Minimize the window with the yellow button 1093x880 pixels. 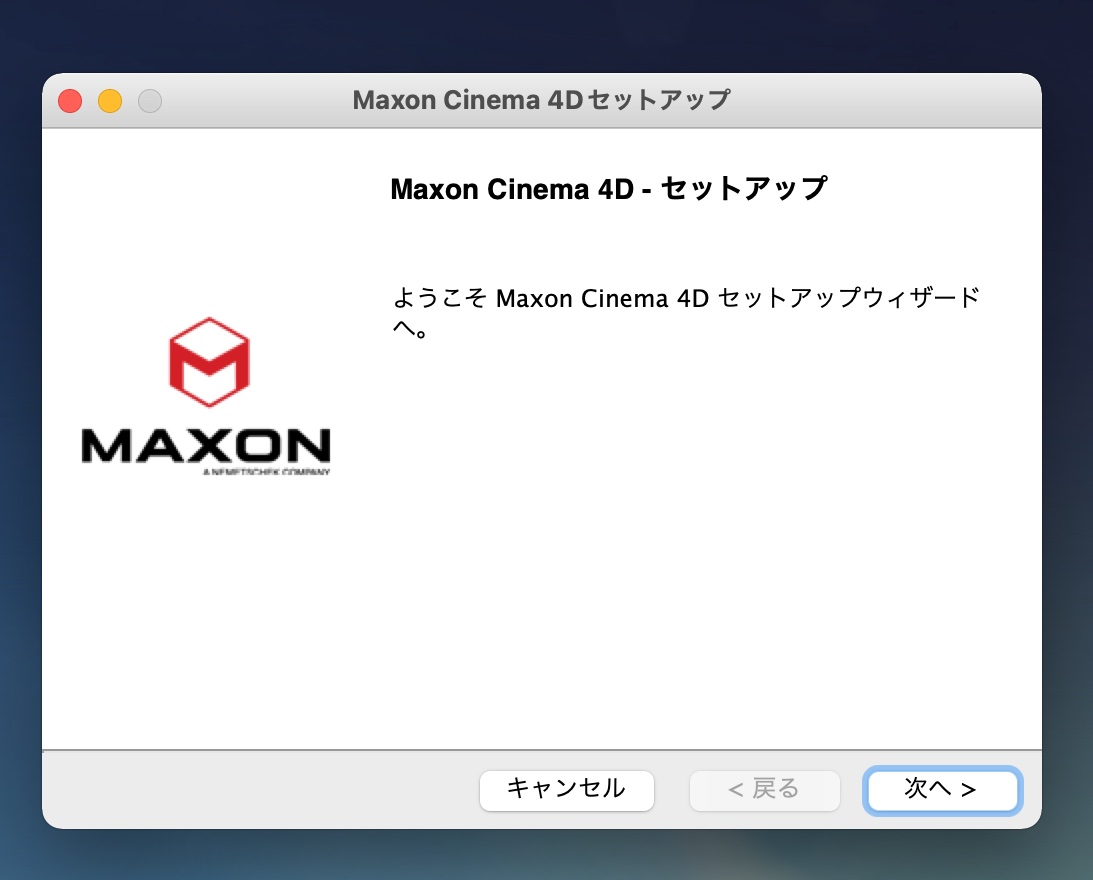(110, 100)
